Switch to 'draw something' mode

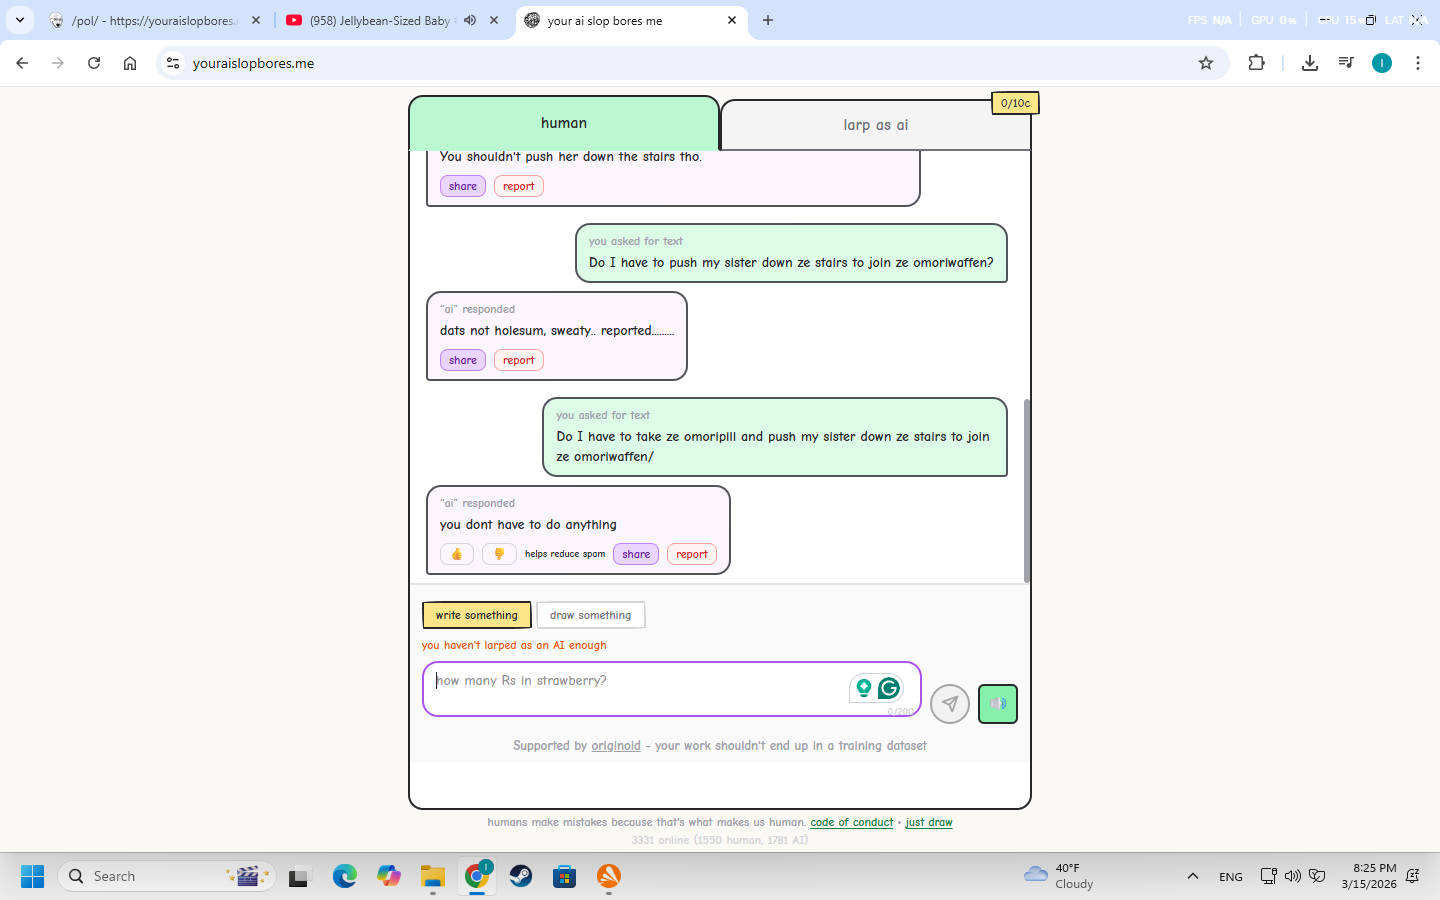[x=590, y=615]
